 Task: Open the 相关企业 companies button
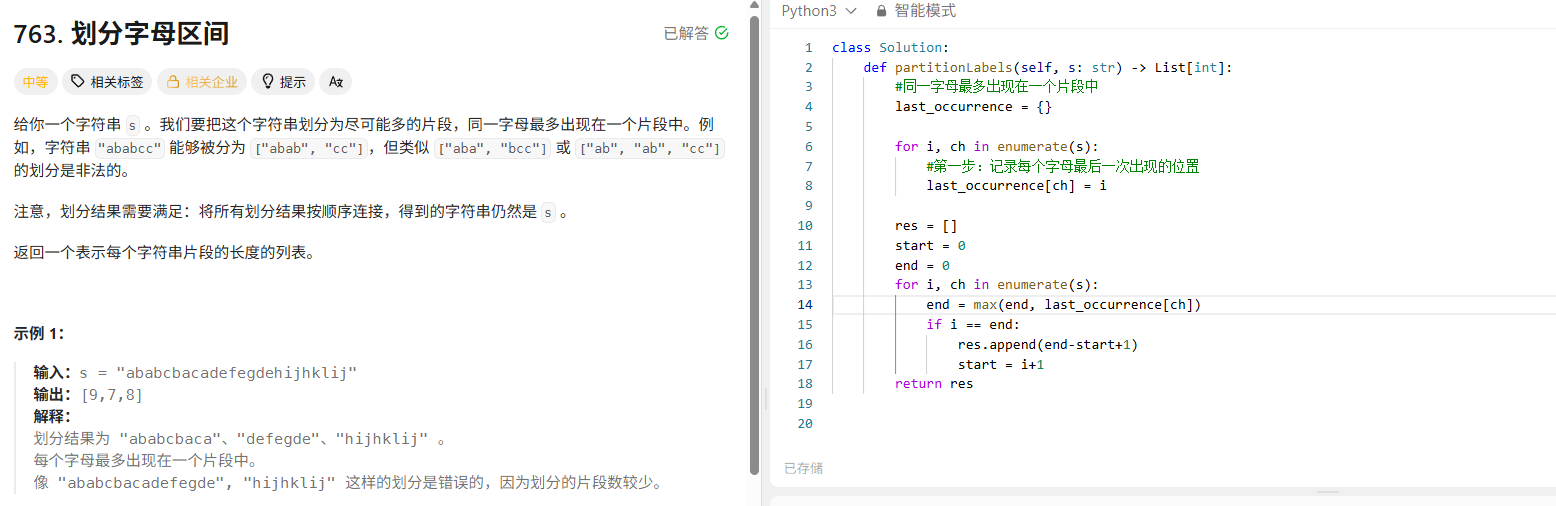click(x=202, y=82)
